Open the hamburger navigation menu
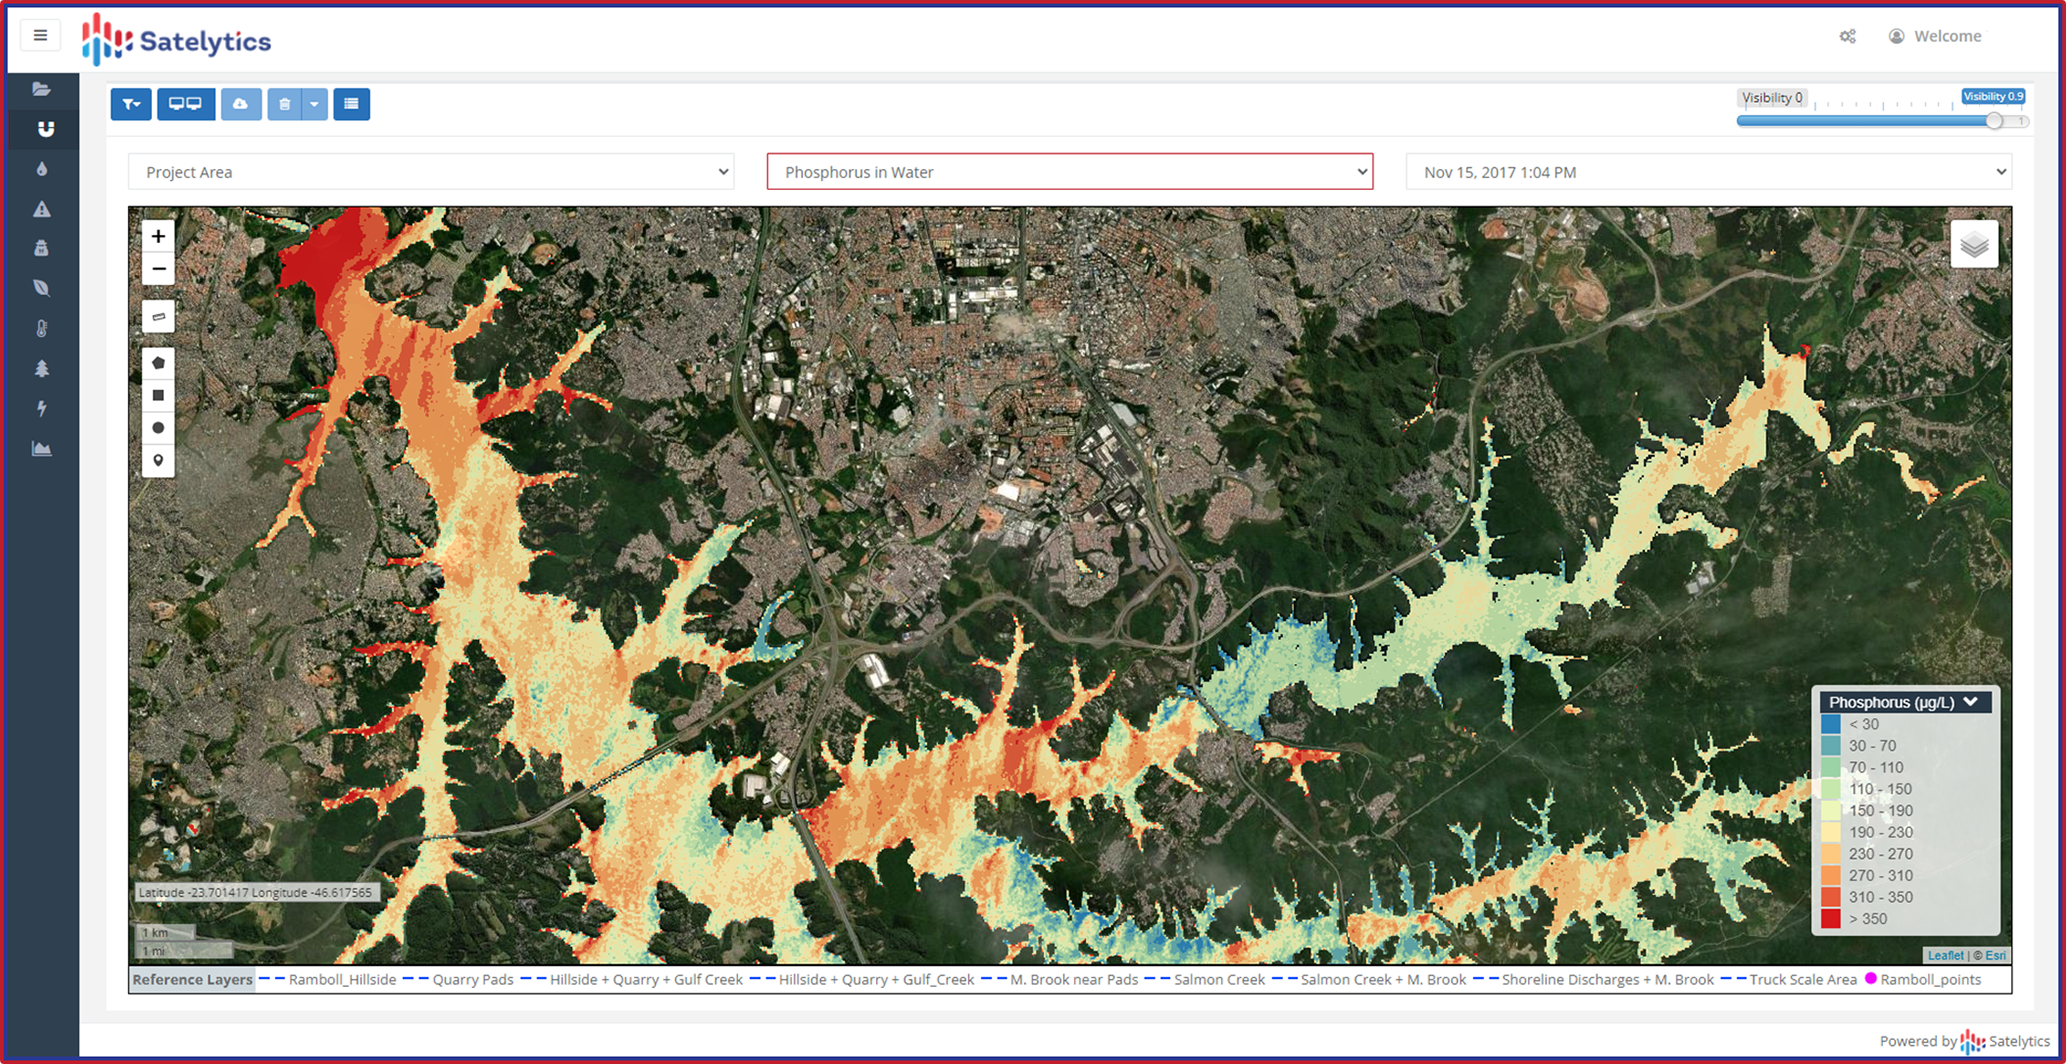Image resolution: width=2066 pixels, height=1064 pixels. [x=40, y=36]
